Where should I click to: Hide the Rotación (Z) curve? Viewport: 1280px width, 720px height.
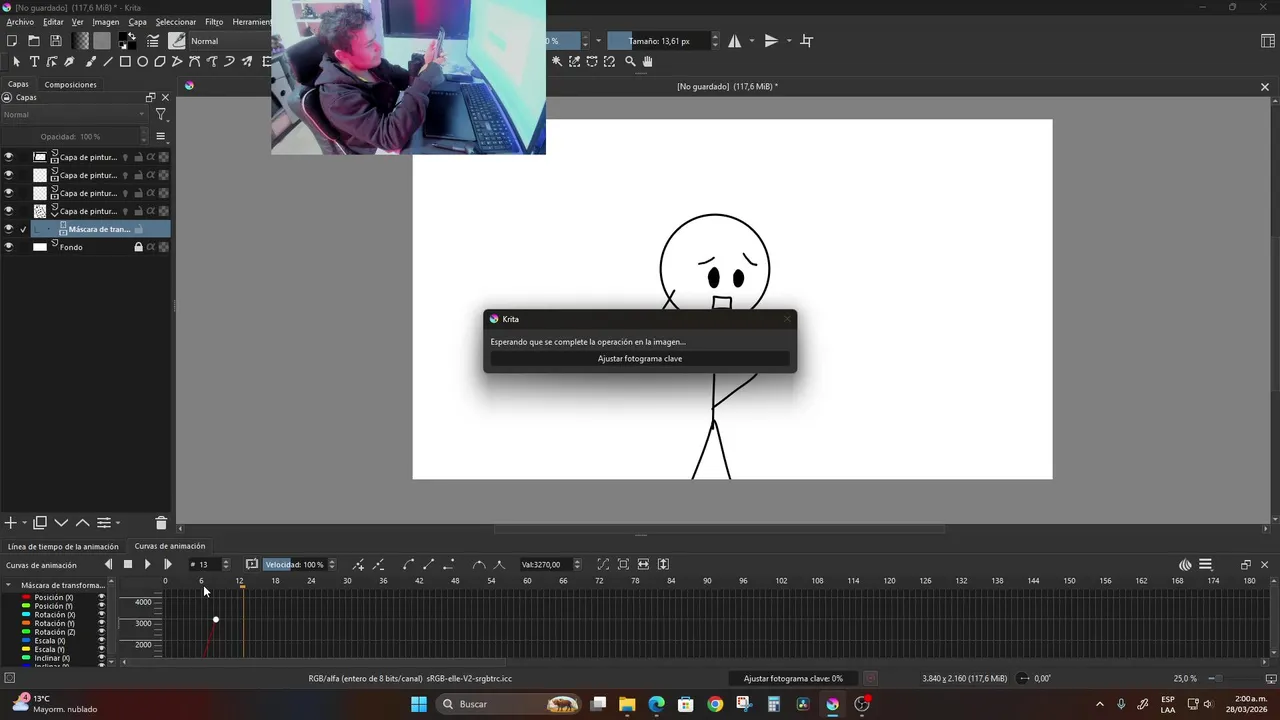coord(101,632)
